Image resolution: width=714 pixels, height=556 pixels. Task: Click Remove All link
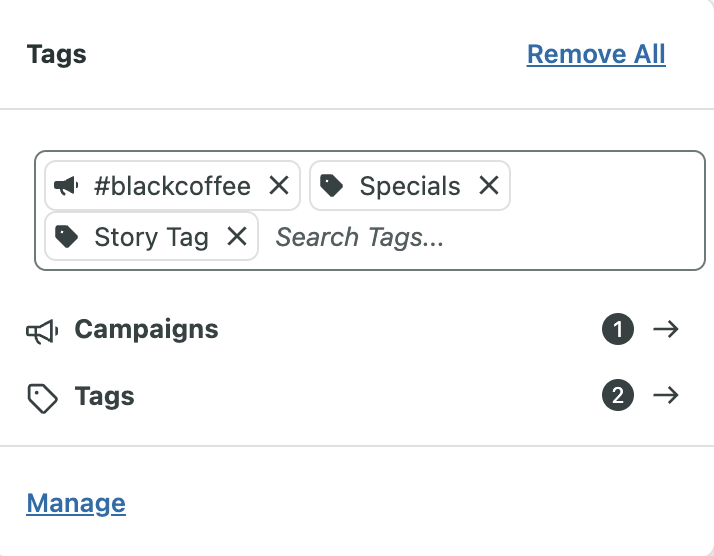click(x=596, y=54)
